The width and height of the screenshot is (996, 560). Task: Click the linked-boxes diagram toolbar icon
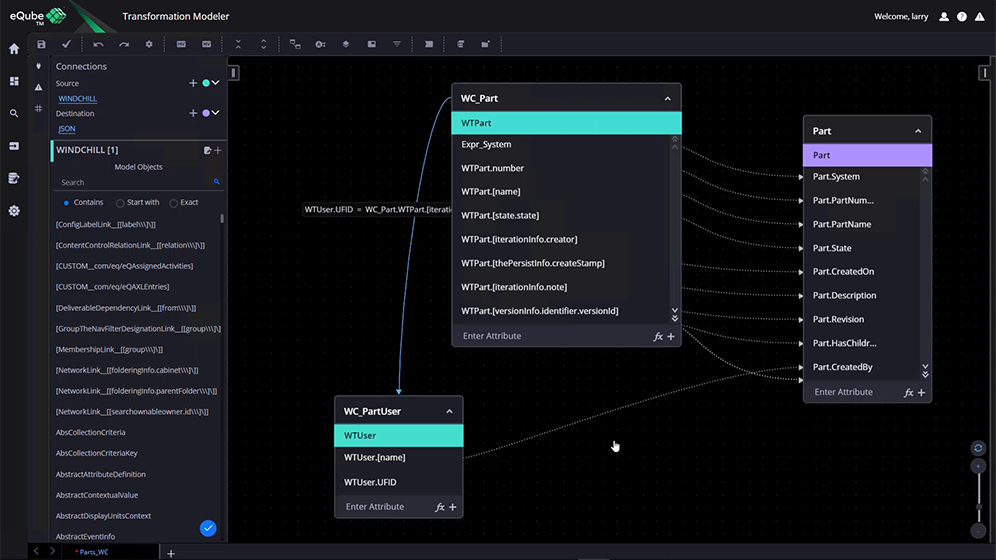pos(295,44)
